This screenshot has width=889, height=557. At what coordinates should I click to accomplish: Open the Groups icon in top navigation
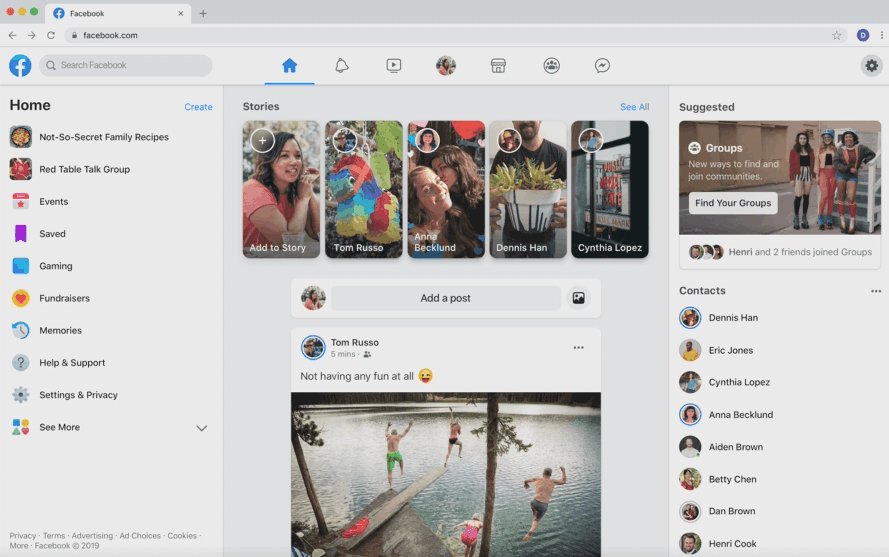(551, 66)
